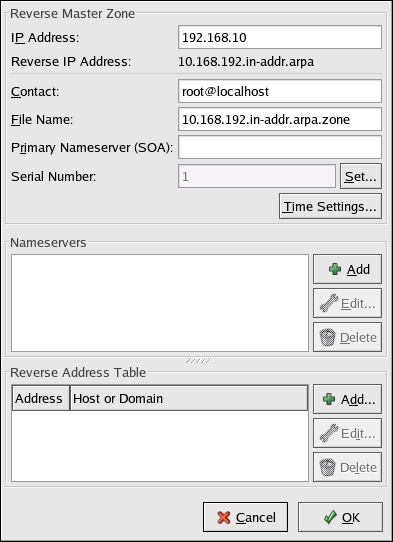Click wrench icon in Reverse Address Table Edit

coord(329,433)
